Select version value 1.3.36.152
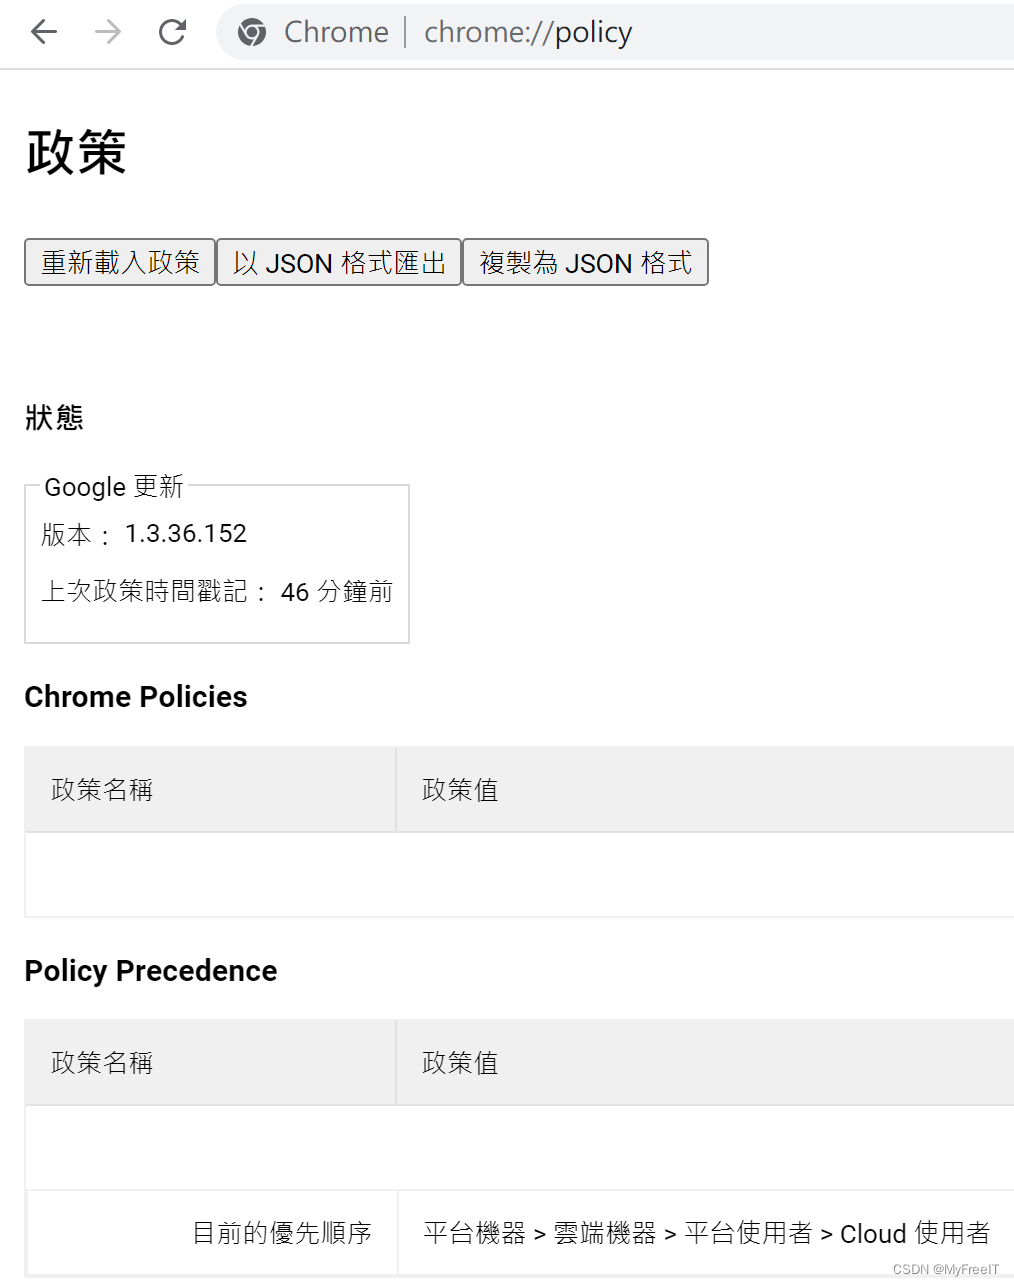This screenshot has width=1014, height=1286. 186,534
